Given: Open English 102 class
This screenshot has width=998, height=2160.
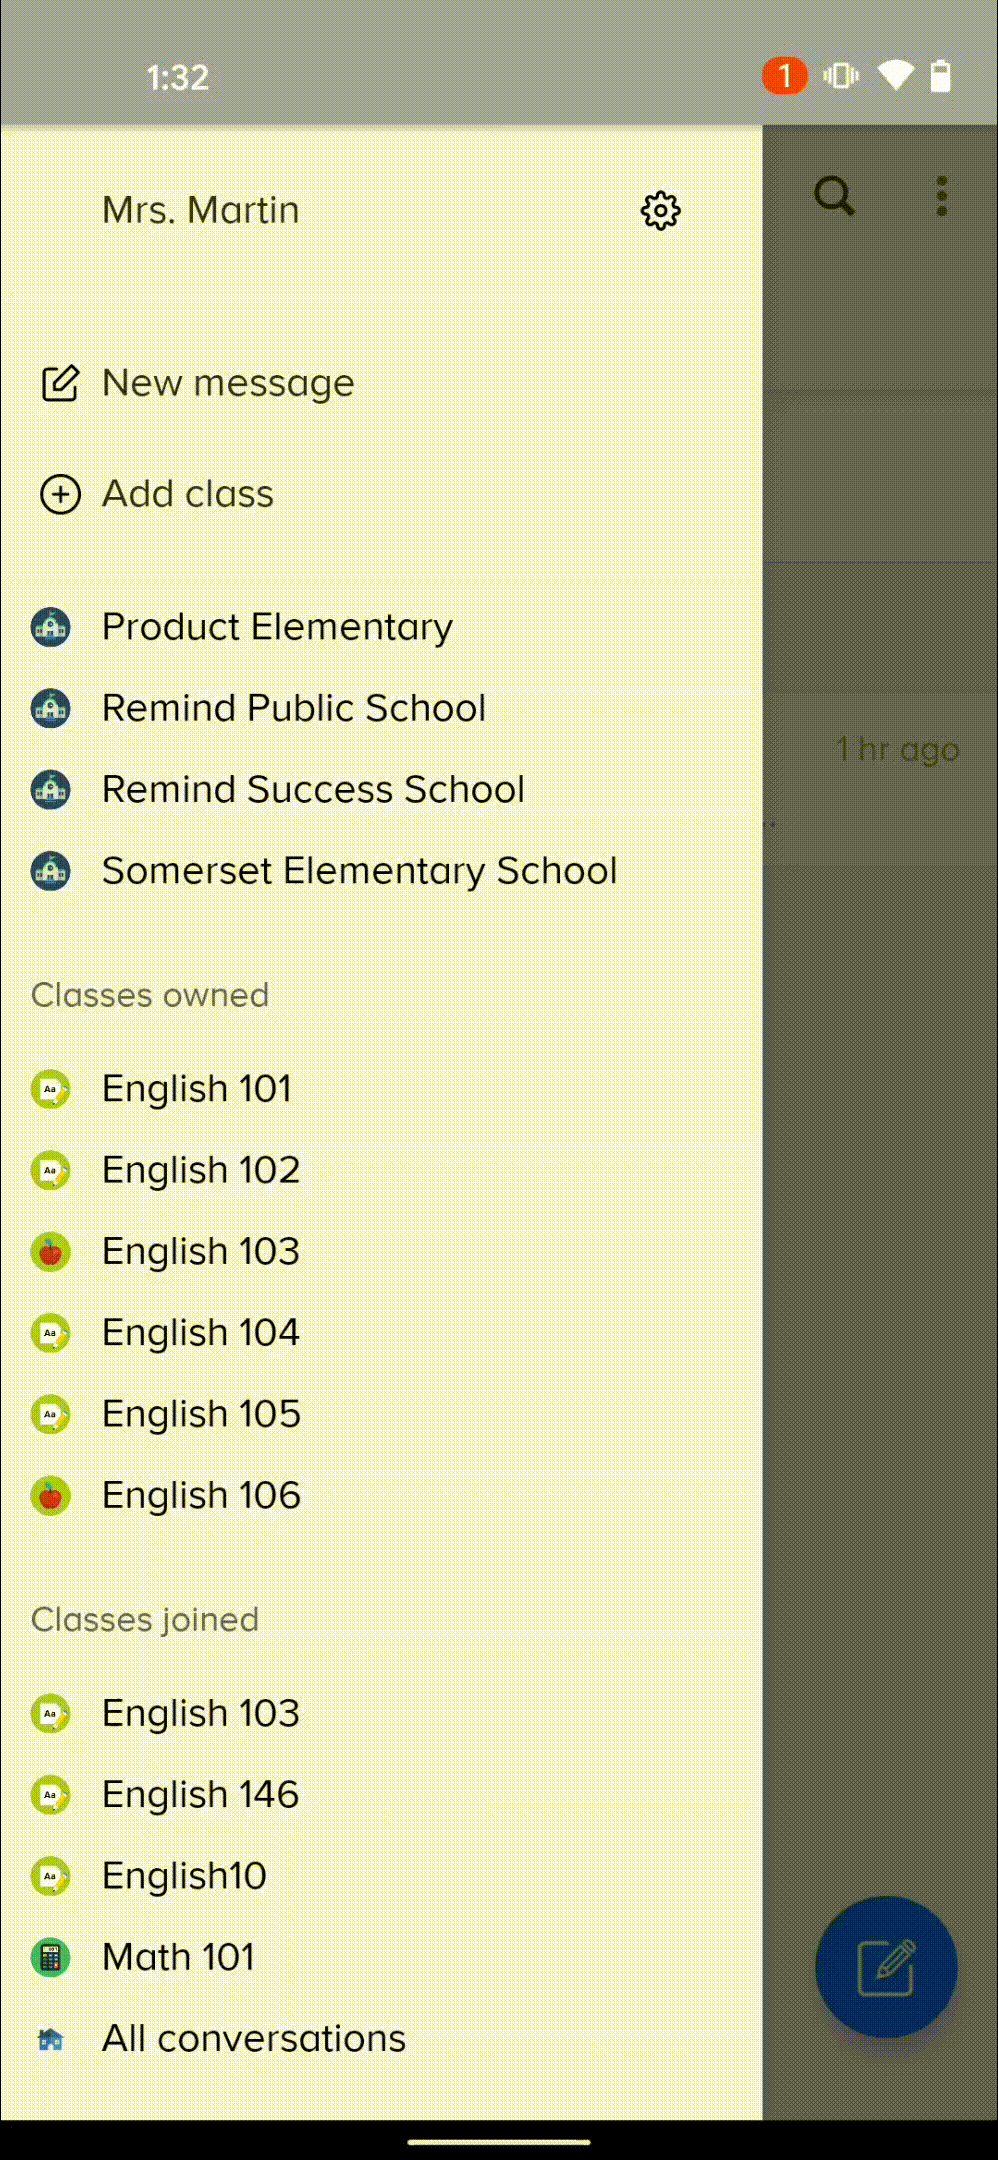Looking at the screenshot, I should click(201, 1170).
